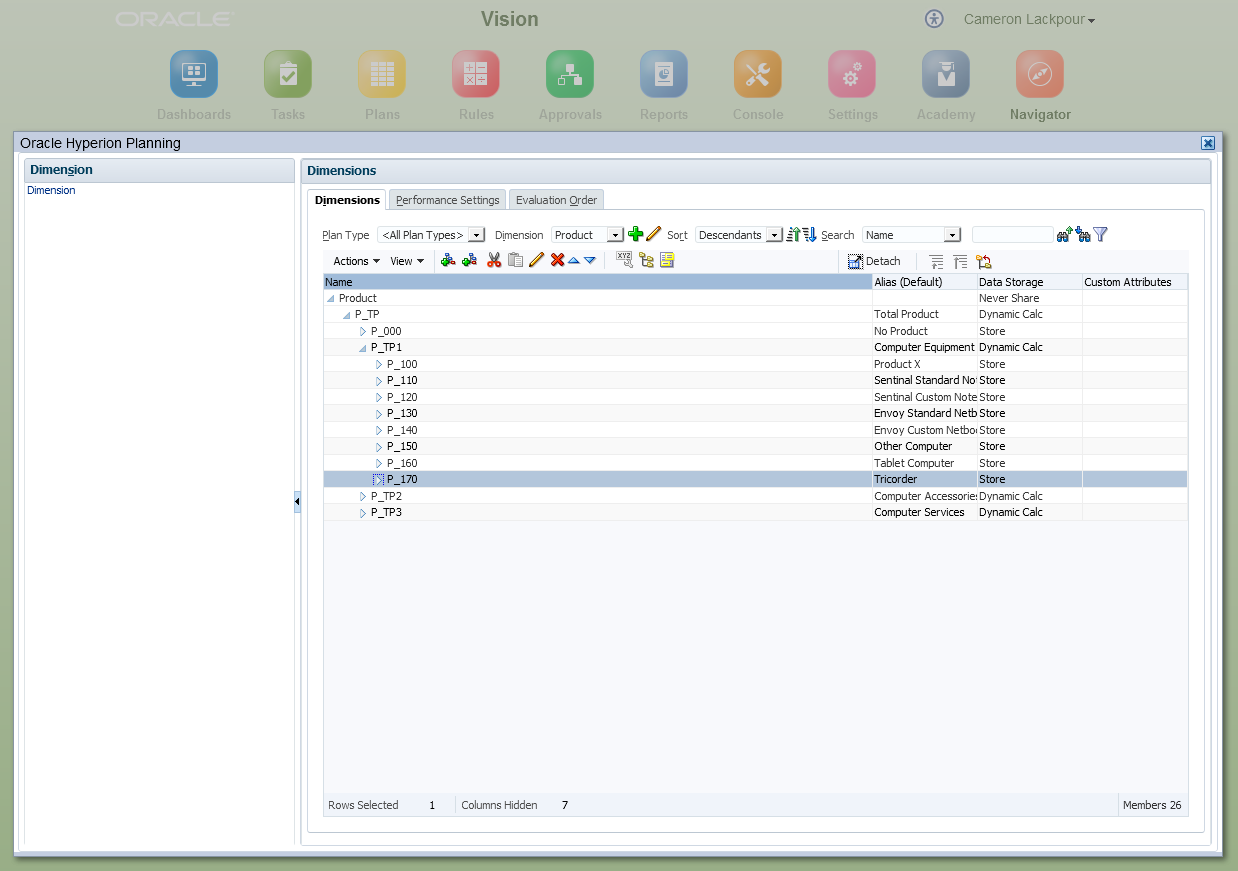Open the accessibility settings icon
1238x871 pixels.
934,19
